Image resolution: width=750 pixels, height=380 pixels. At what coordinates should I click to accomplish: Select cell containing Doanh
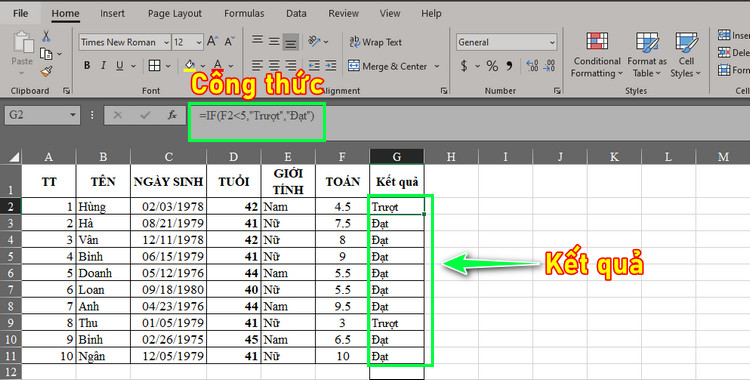(103, 273)
